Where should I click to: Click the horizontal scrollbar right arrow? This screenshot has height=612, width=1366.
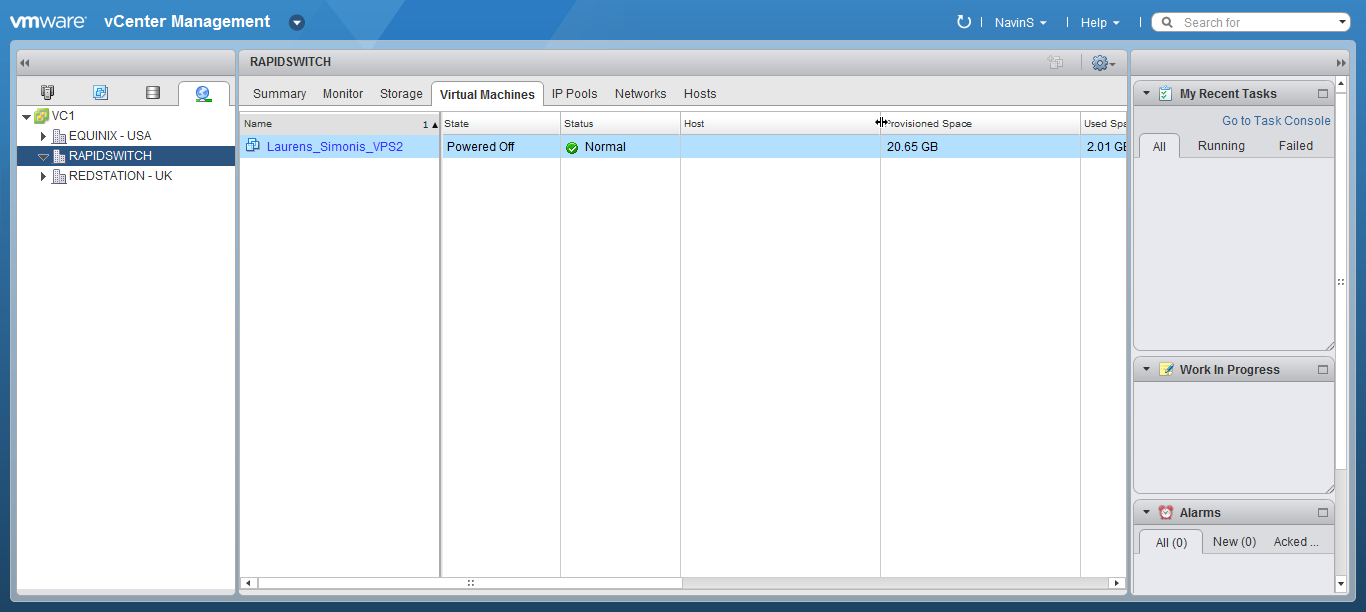1117,582
